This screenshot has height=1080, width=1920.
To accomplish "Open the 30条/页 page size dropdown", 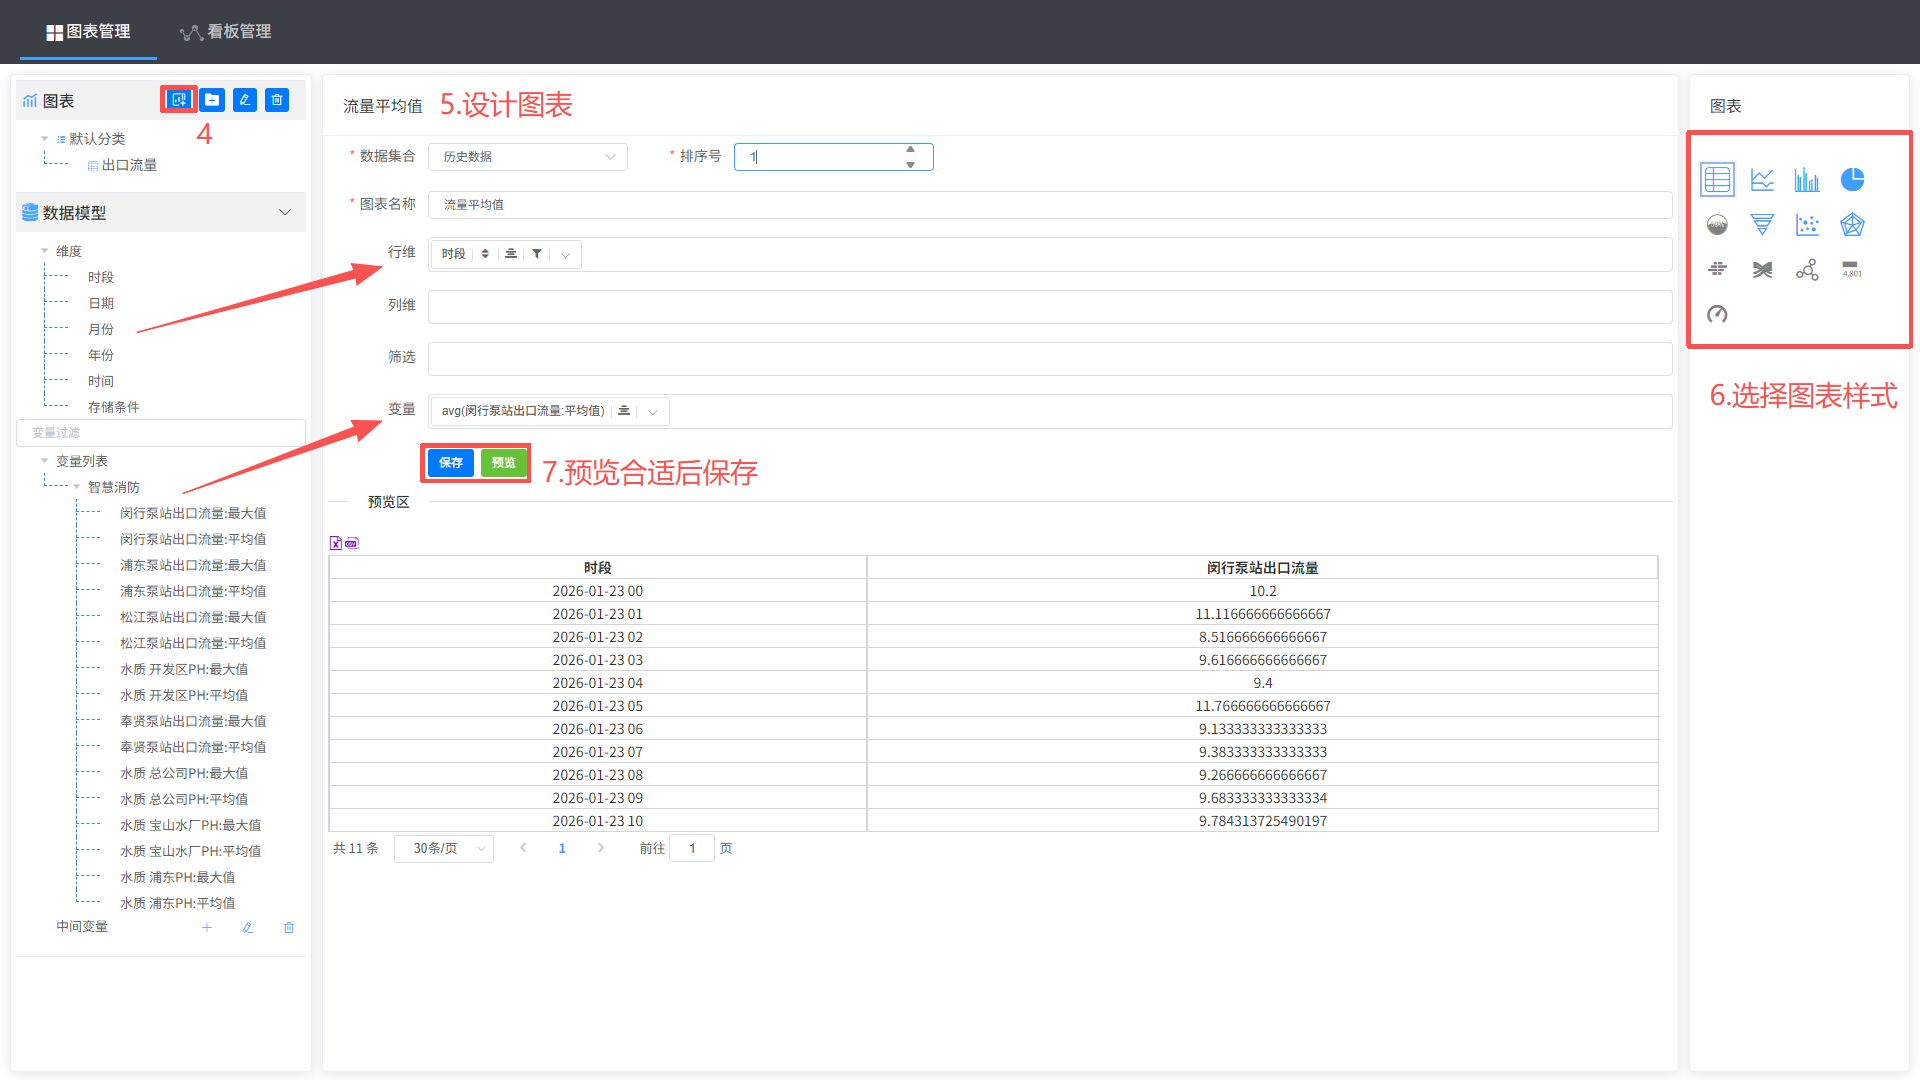I will coord(444,848).
